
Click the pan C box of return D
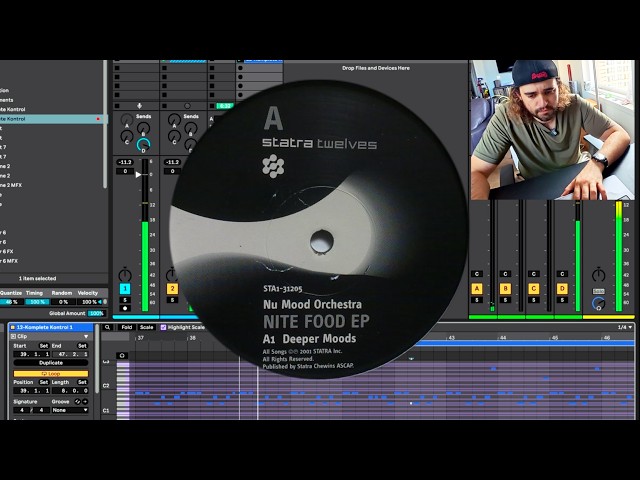click(562, 274)
